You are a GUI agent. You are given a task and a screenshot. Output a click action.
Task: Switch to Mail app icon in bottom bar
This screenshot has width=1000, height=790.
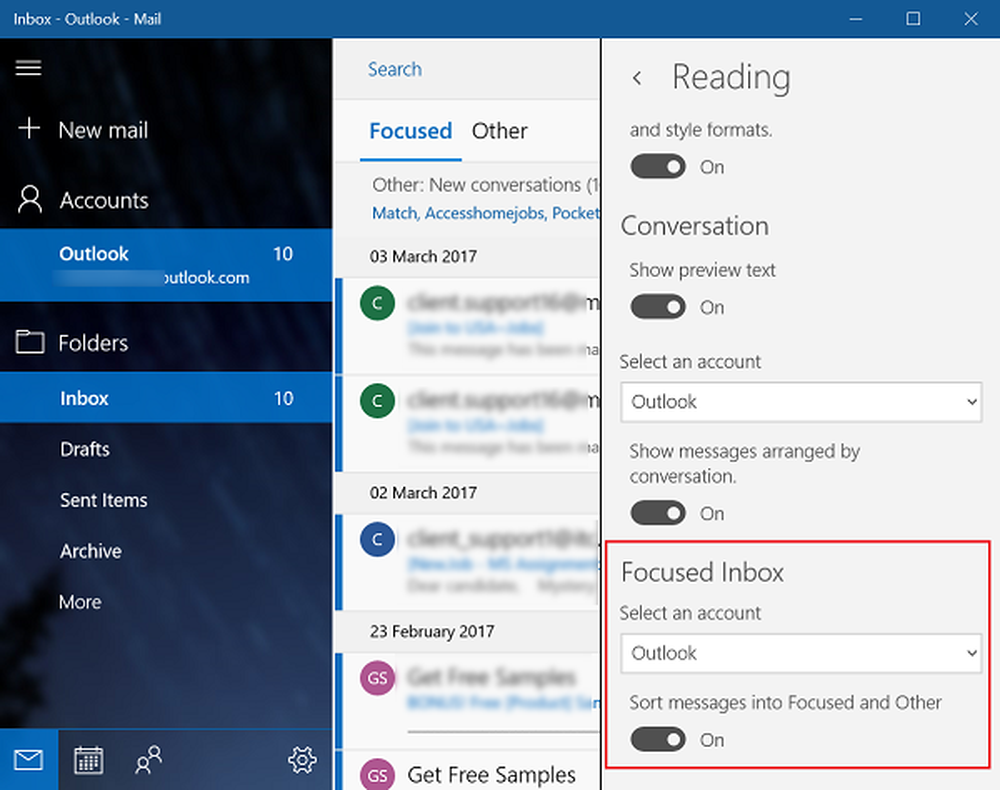pyautogui.click(x=29, y=761)
